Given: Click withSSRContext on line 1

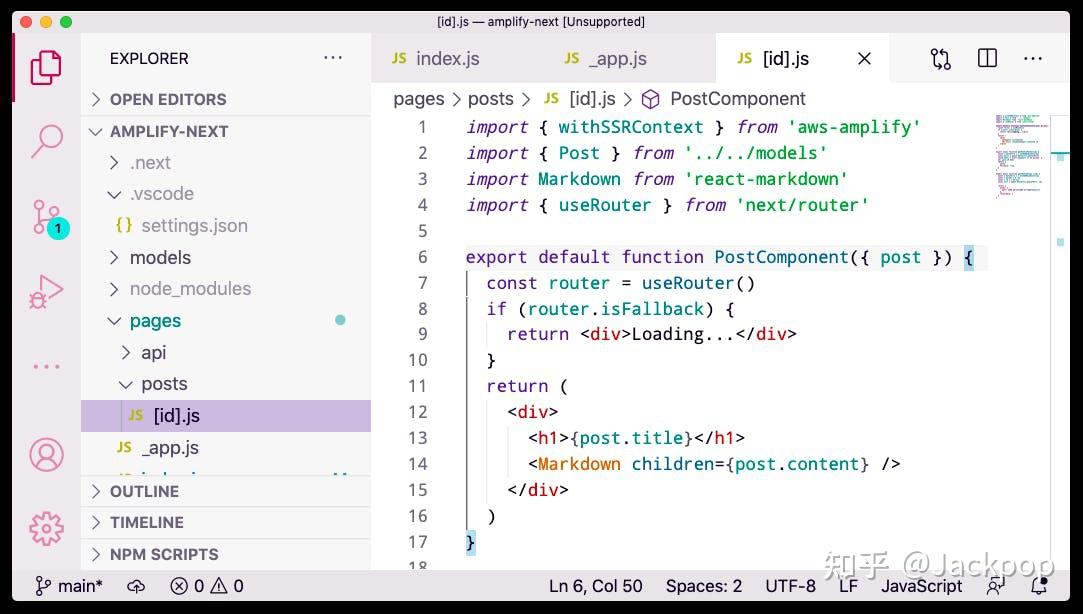Looking at the screenshot, I should 631,127.
